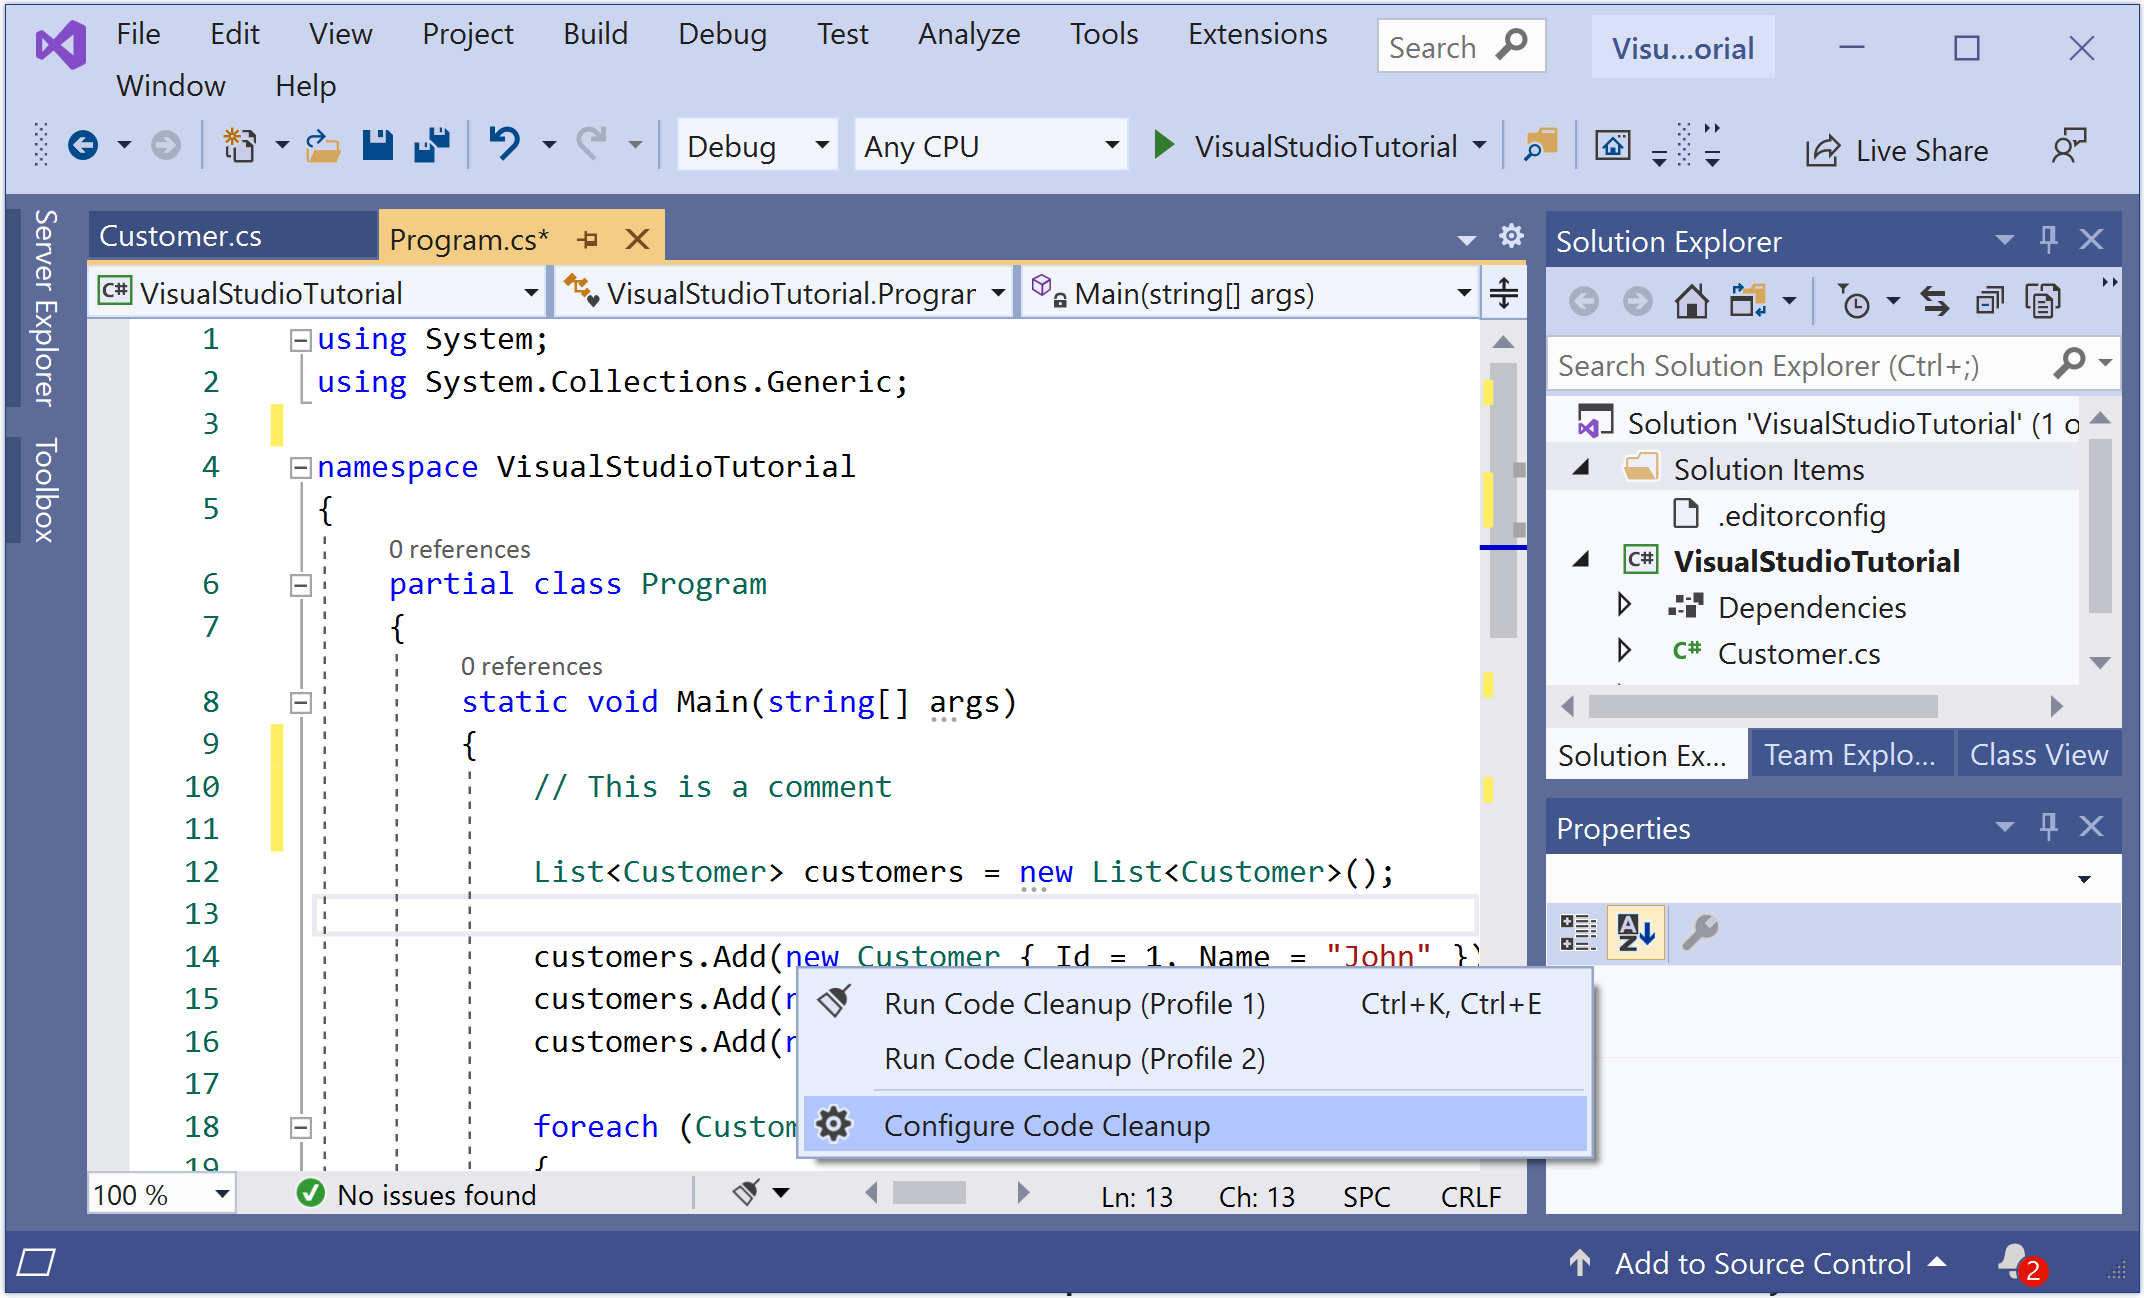Click the Property Pages wrench icon
The image size is (2144, 1298).
coord(1700,932)
